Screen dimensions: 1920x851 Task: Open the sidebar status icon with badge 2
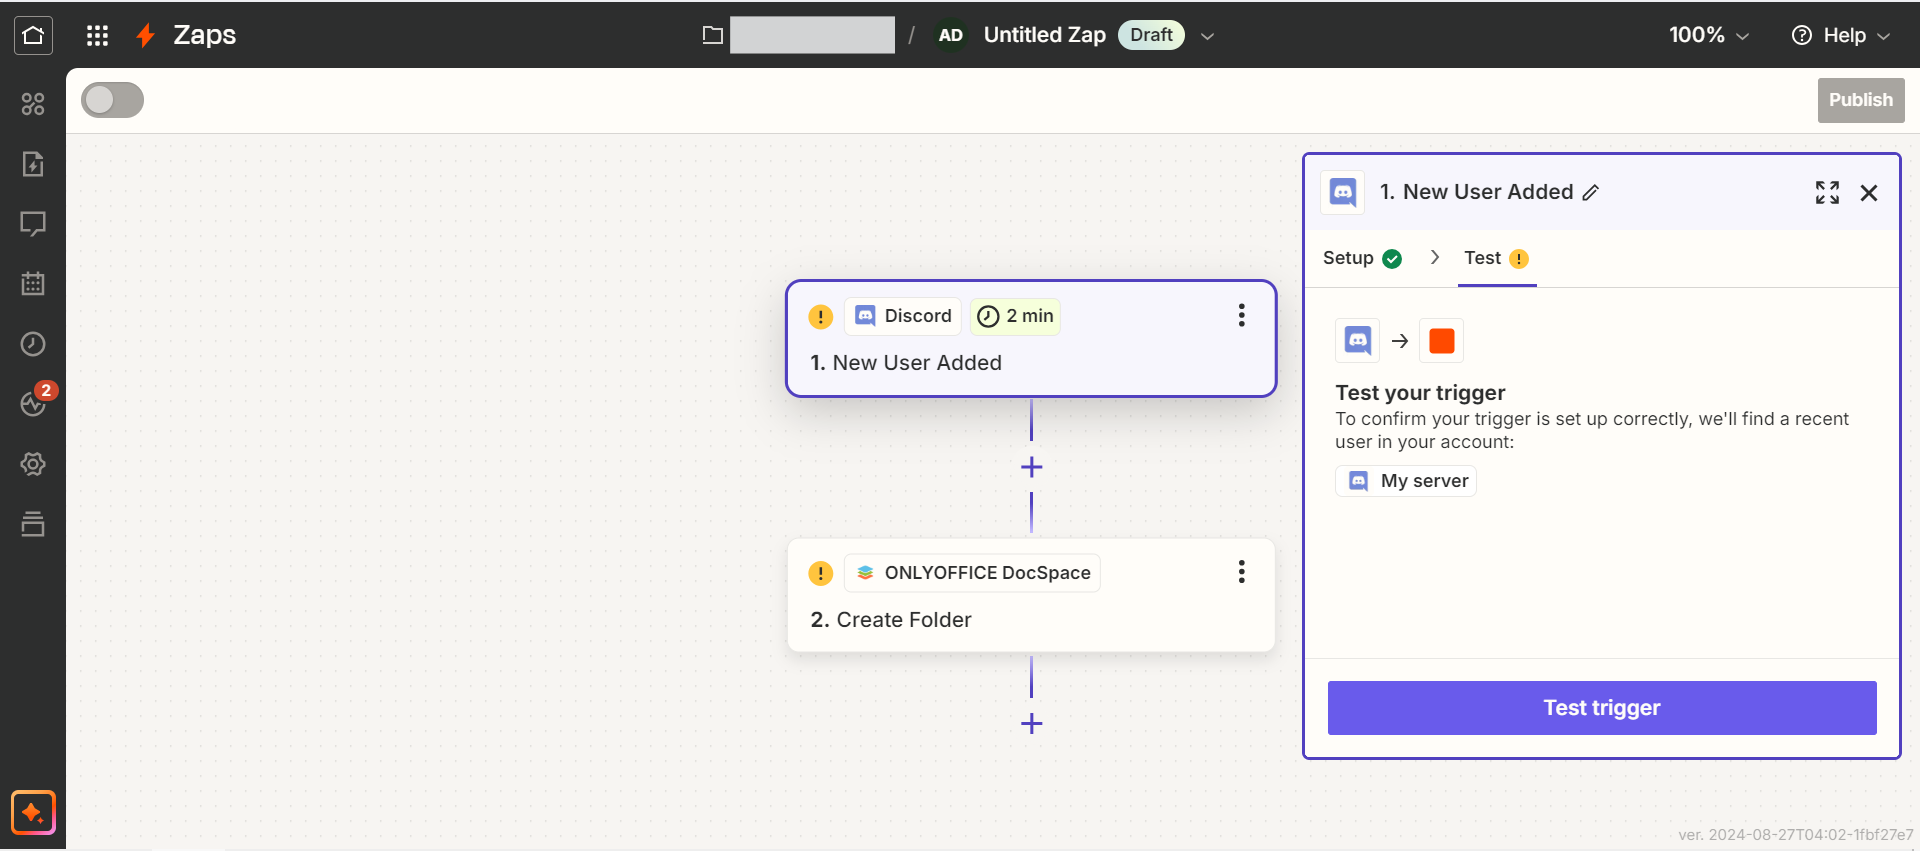tap(33, 403)
